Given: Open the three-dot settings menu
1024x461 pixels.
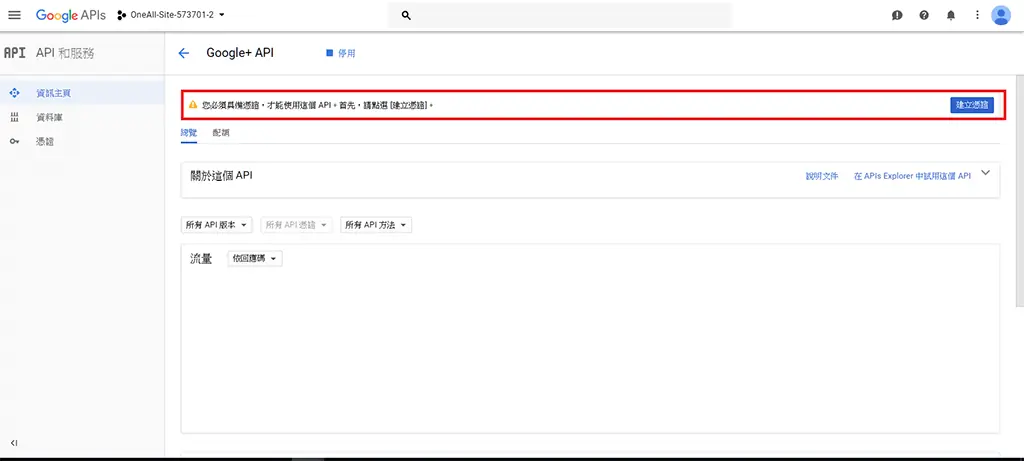Looking at the screenshot, I should tap(977, 15).
